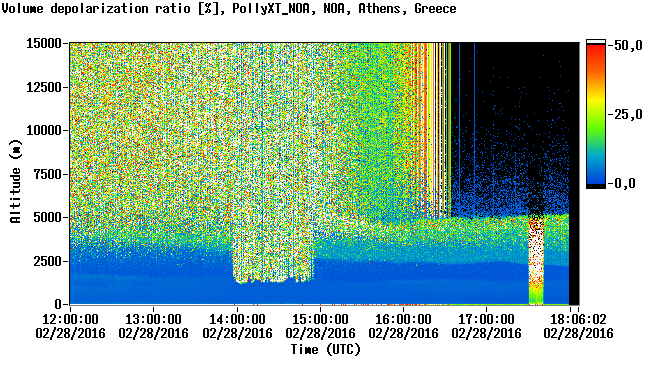Click the 17:00:00 time axis label
This screenshot has height=389, width=665.
point(486,319)
